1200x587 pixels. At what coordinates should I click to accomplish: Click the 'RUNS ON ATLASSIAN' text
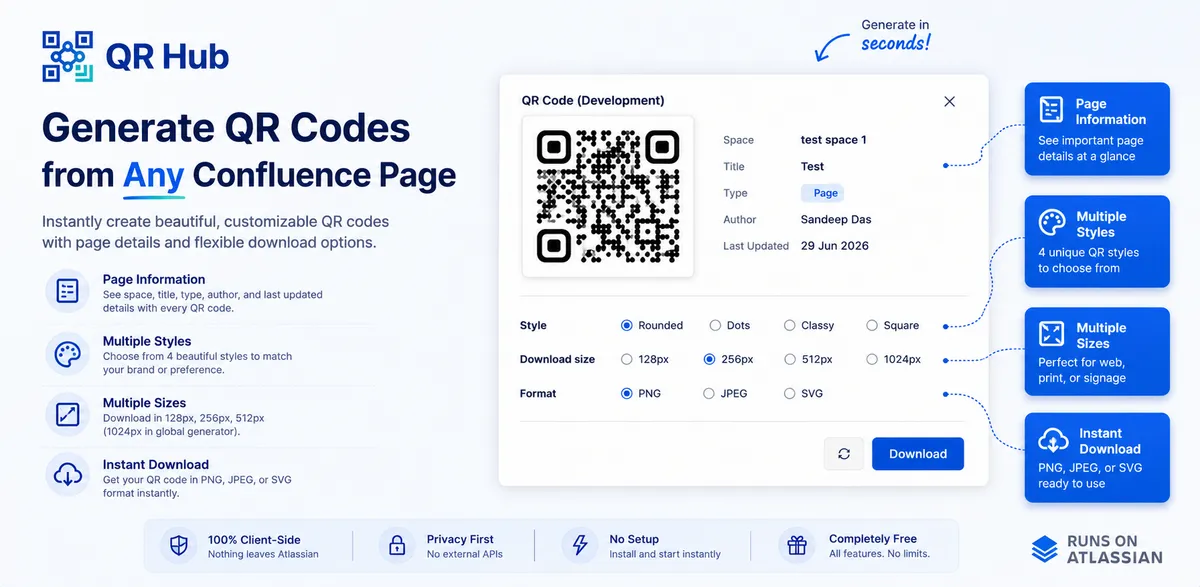pyautogui.click(x=1114, y=549)
